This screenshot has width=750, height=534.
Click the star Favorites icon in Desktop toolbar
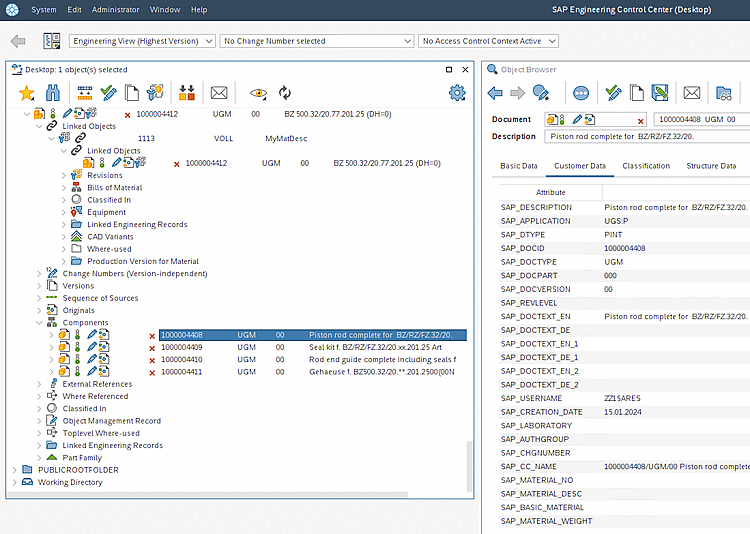coord(27,93)
